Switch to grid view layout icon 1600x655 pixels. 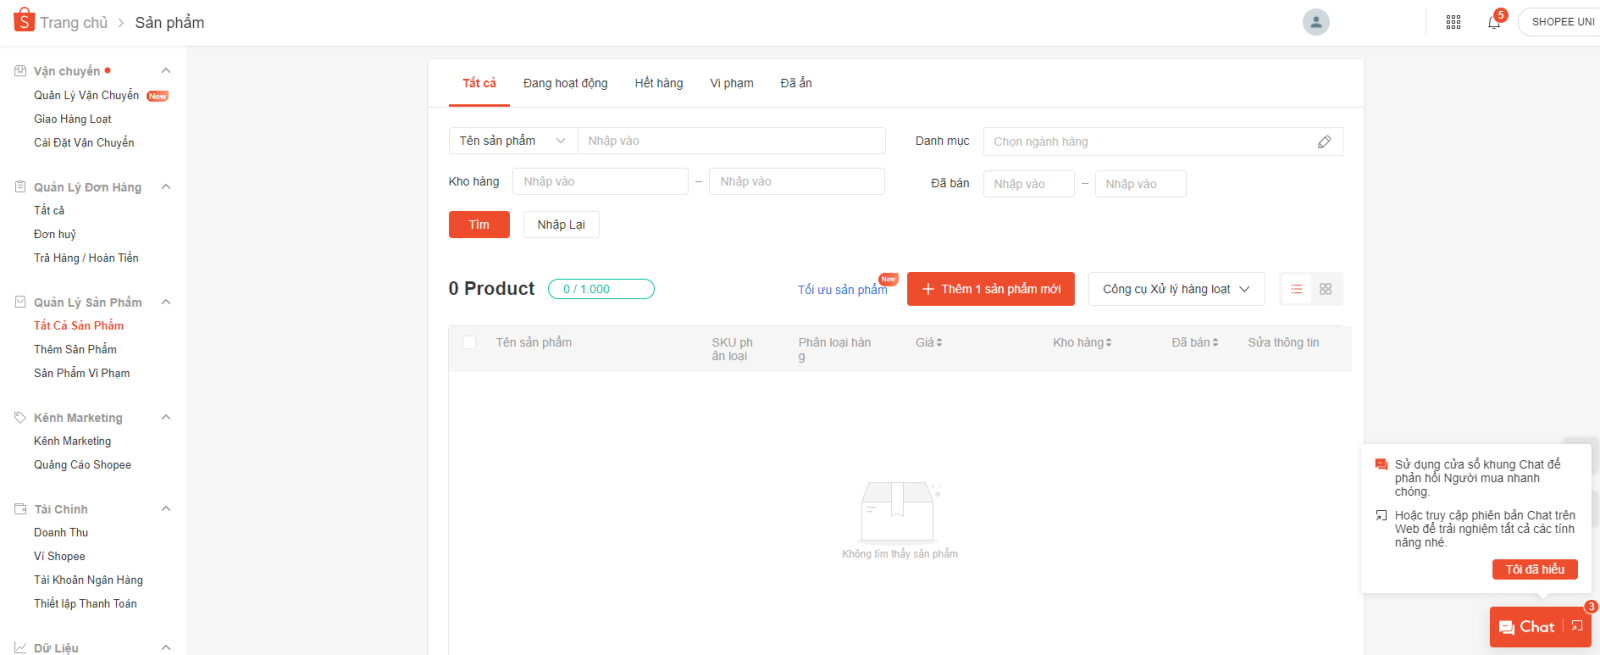coord(1325,289)
